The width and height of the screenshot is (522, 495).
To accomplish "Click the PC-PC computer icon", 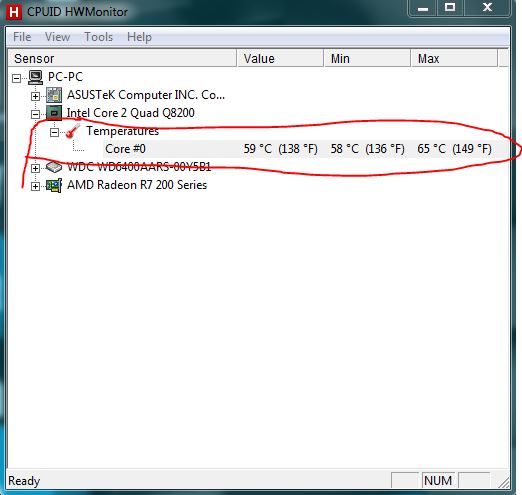I will click(35, 77).
